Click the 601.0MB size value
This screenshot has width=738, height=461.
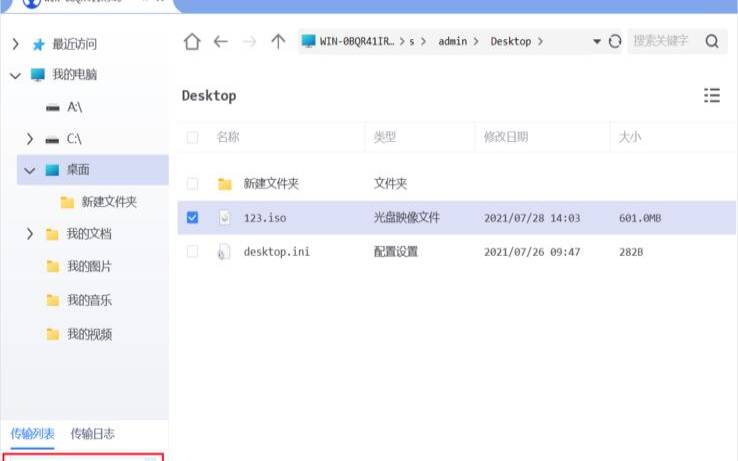tap(640, 218)
